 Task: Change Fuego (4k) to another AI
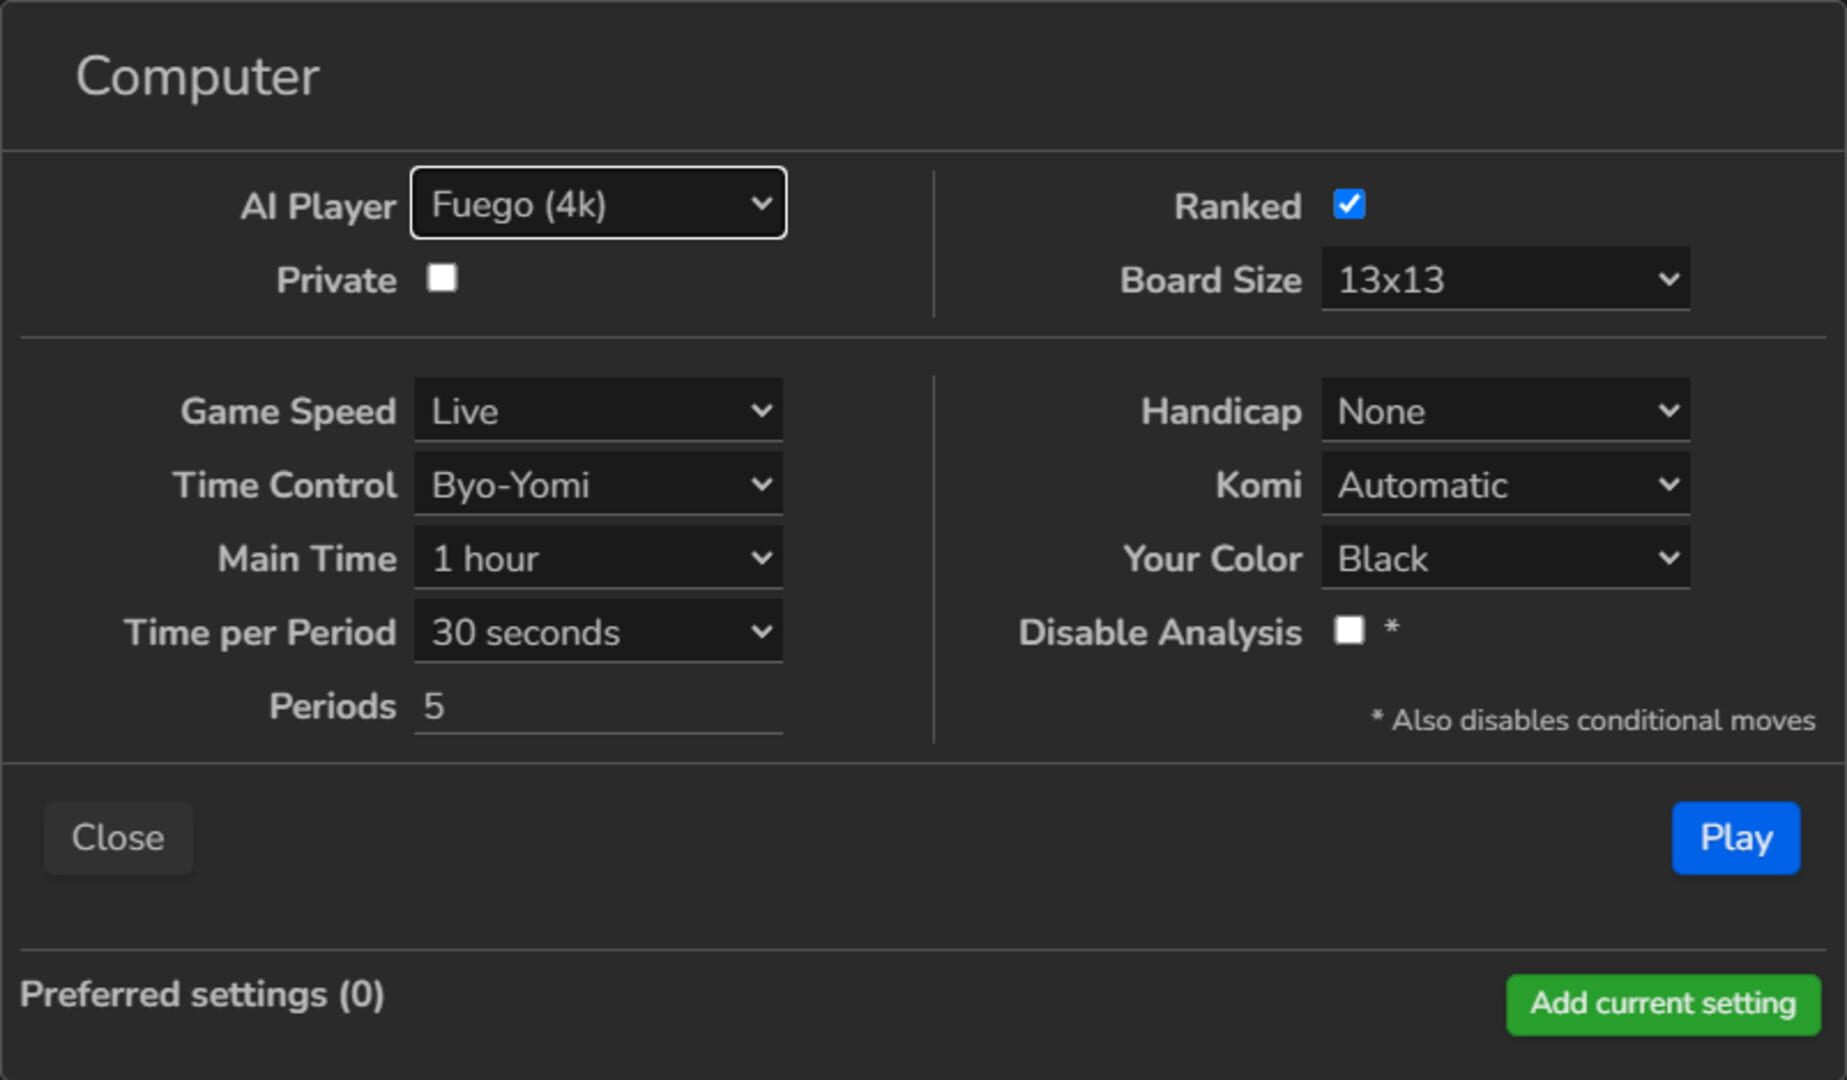click(597, 203)
